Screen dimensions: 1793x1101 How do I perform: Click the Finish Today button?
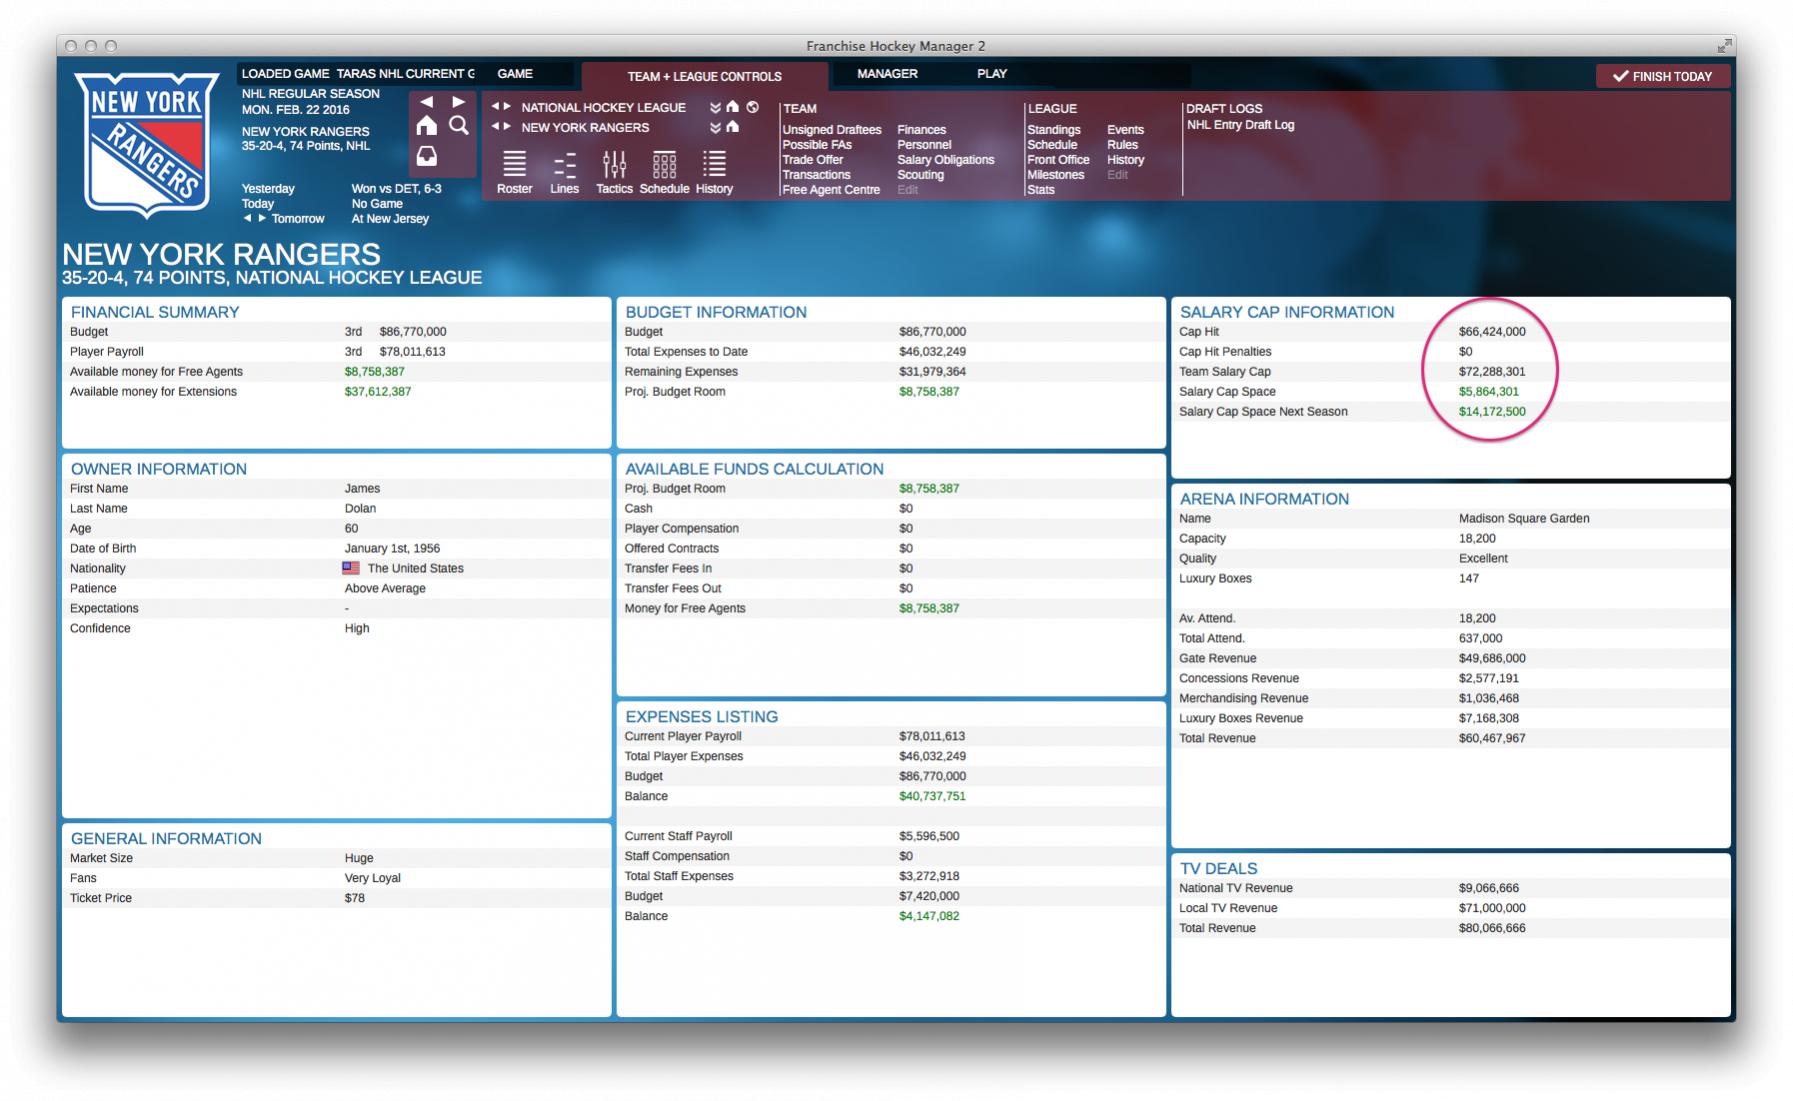[1662, 76]
